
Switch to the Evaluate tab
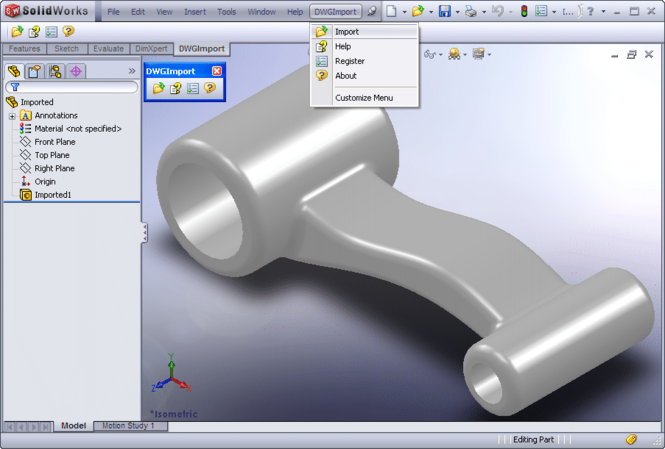[x=109, y=49]
